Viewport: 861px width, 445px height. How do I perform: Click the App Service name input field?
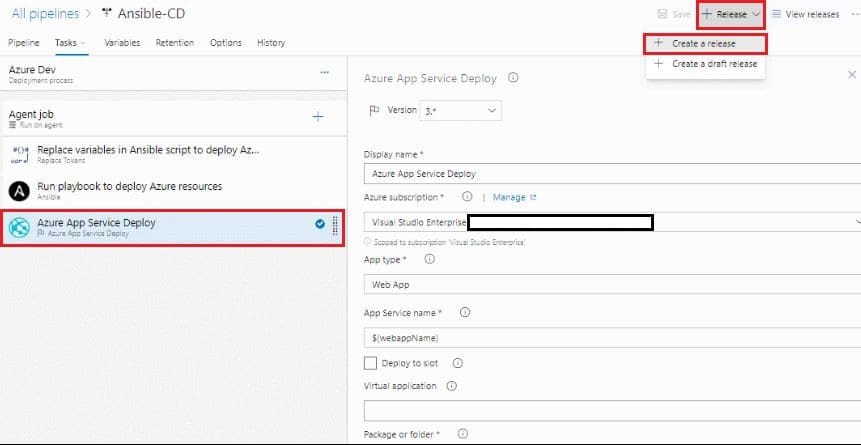(x=612, y=338)
